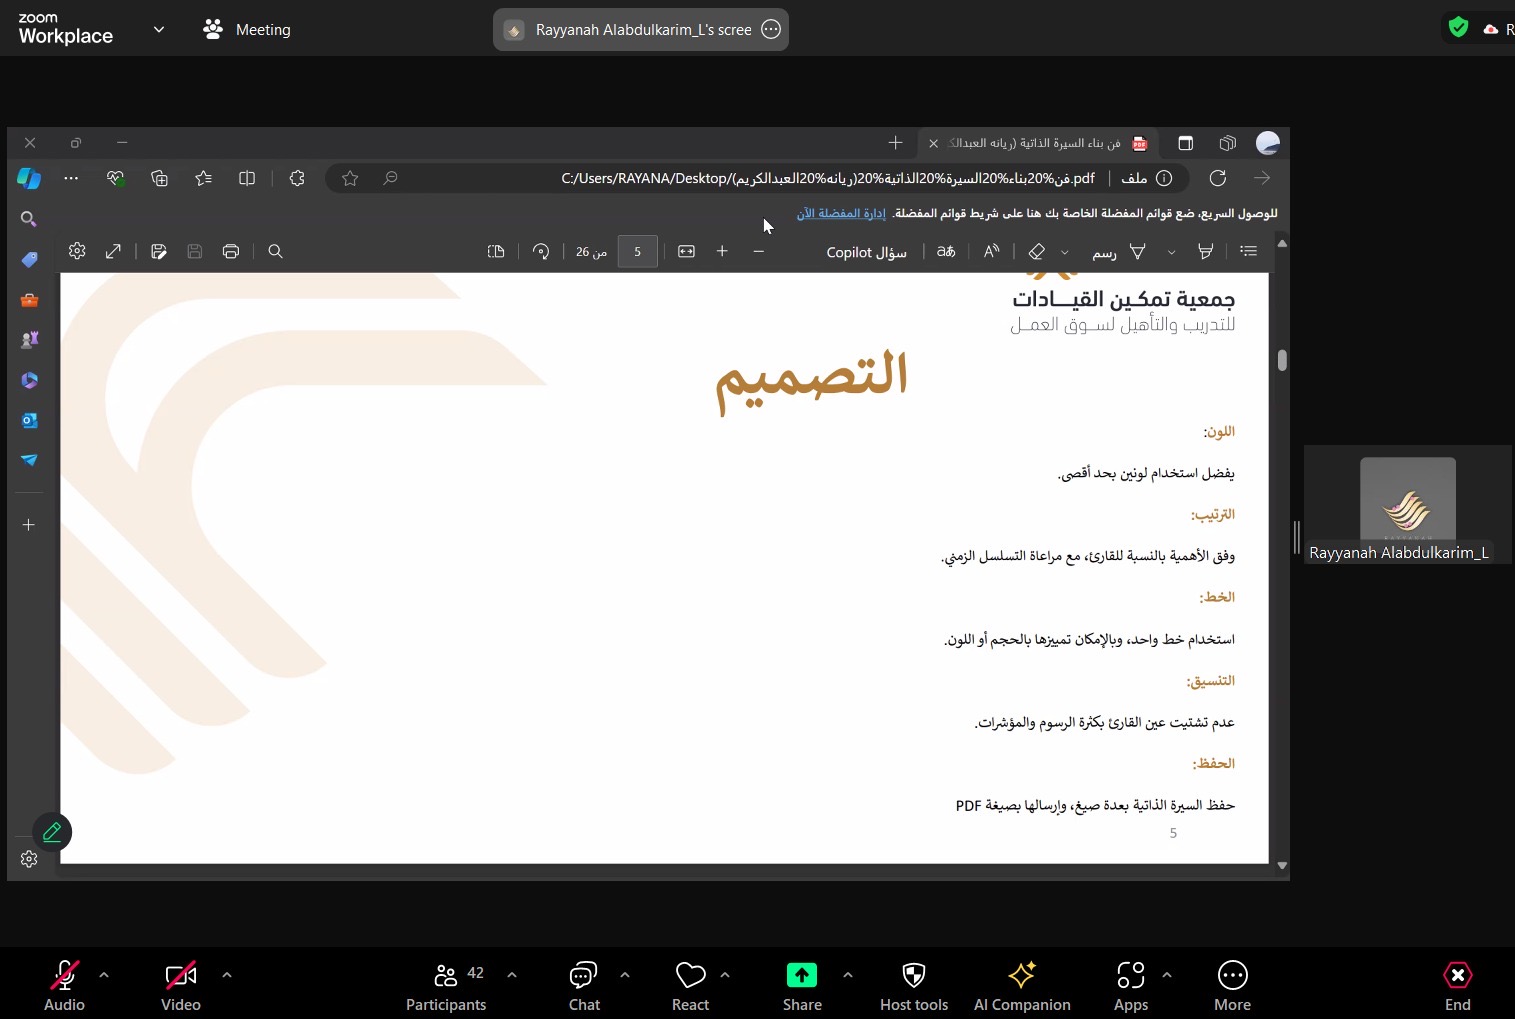This screenshot has height=1019, width=1515.
Task: Open the More options menu
Action: (x=1233, y=985)
